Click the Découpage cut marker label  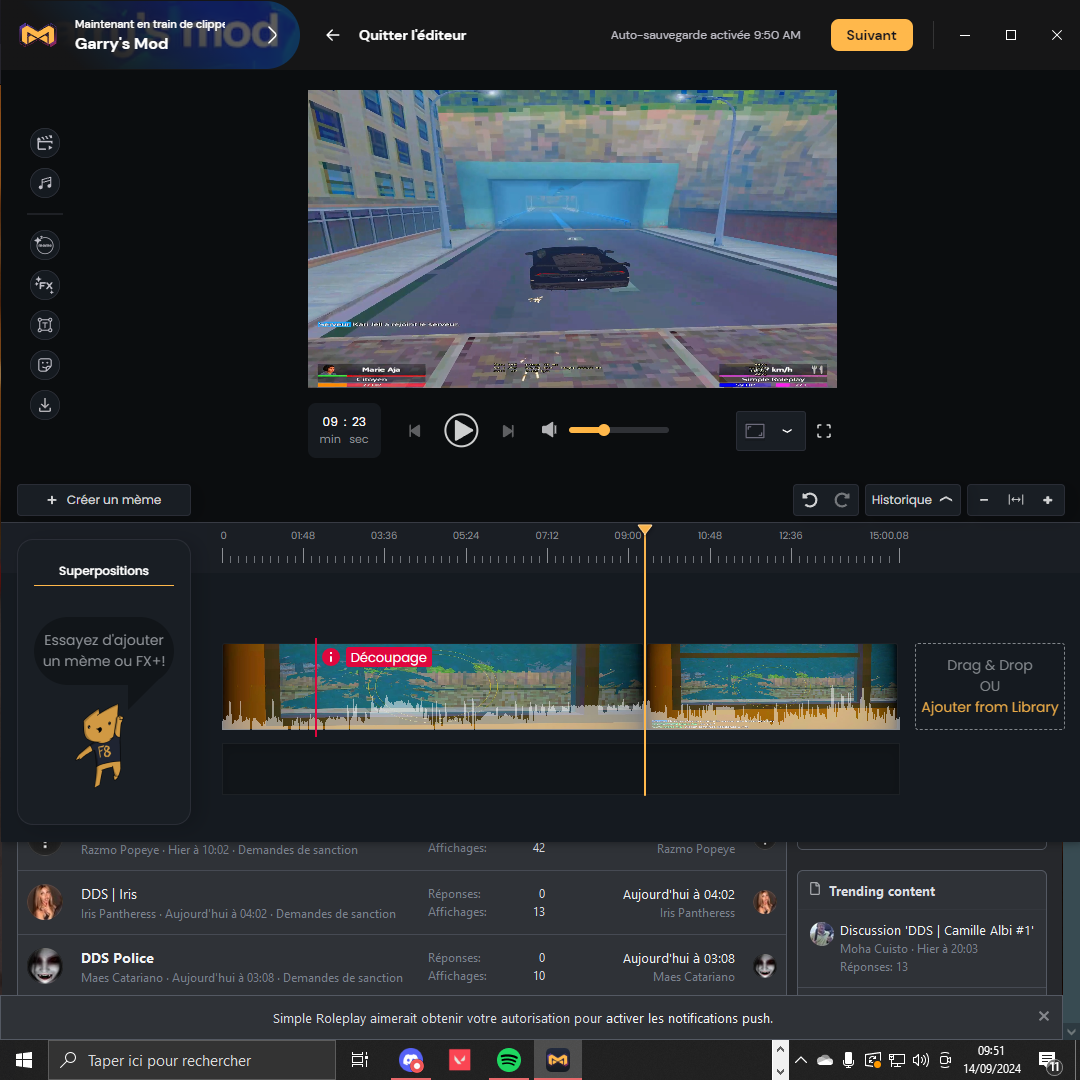388,658
